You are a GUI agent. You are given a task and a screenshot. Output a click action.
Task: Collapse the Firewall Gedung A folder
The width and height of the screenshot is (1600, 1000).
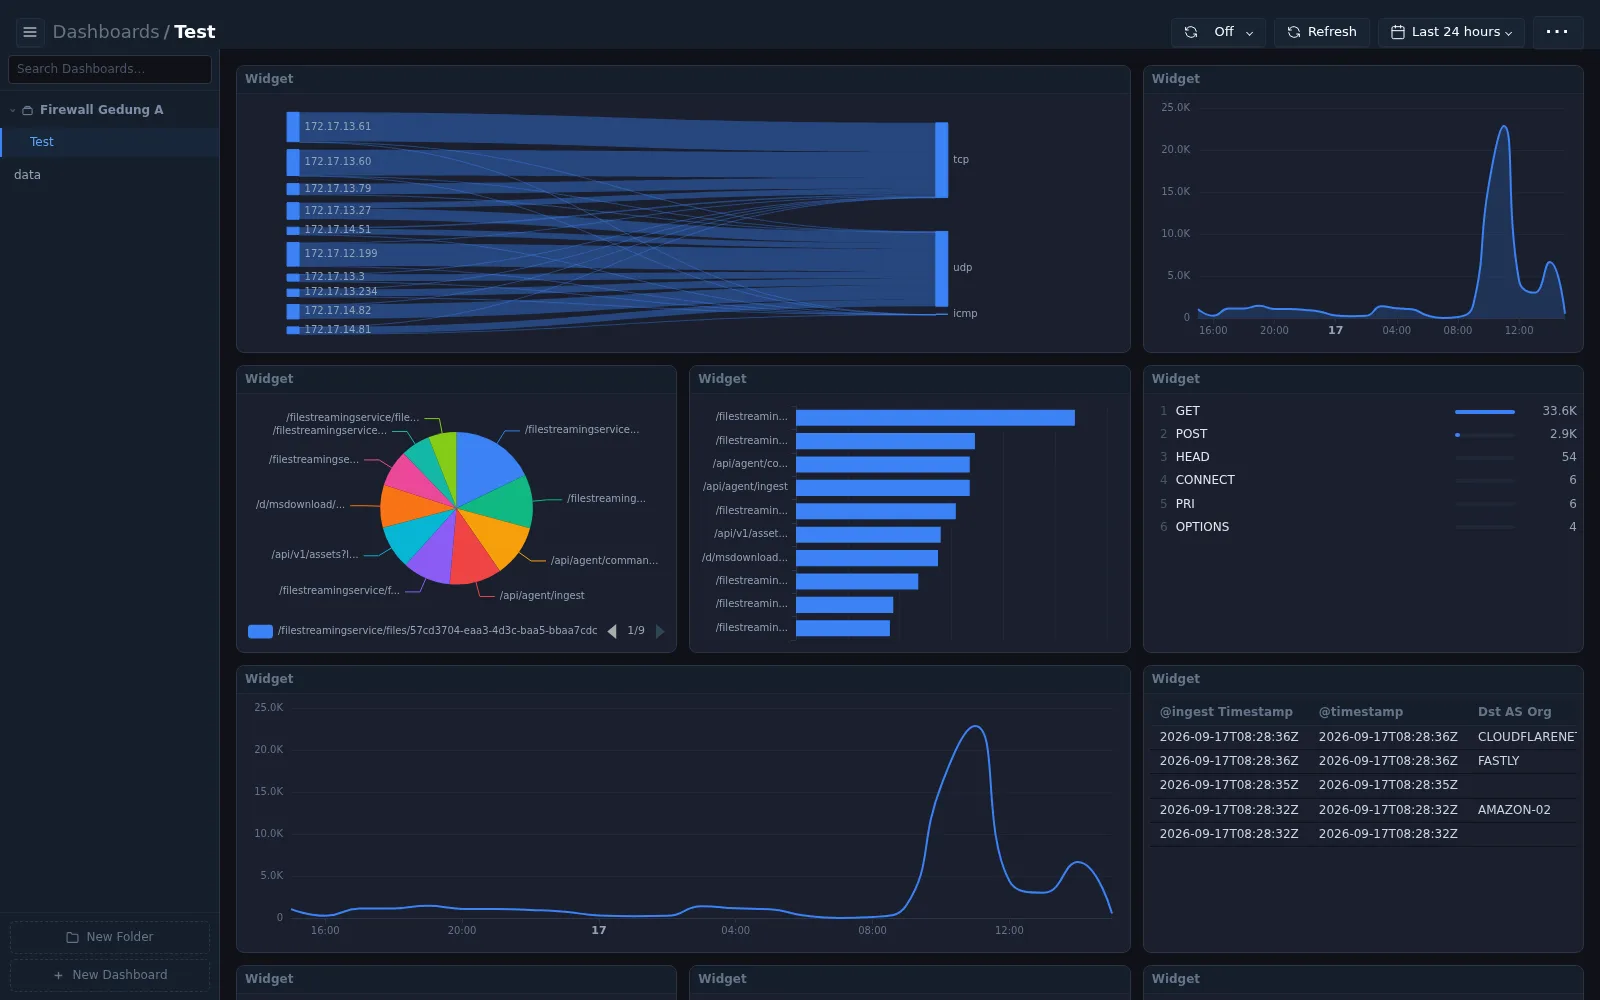pyautogui.click(x=12, y=110)
